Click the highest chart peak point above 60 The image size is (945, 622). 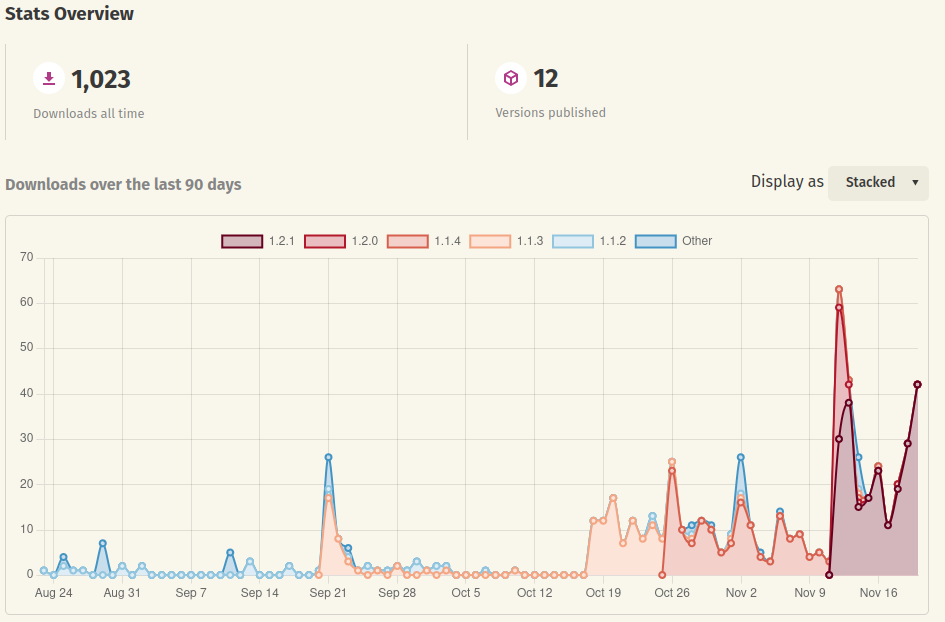tap(839, 289)
